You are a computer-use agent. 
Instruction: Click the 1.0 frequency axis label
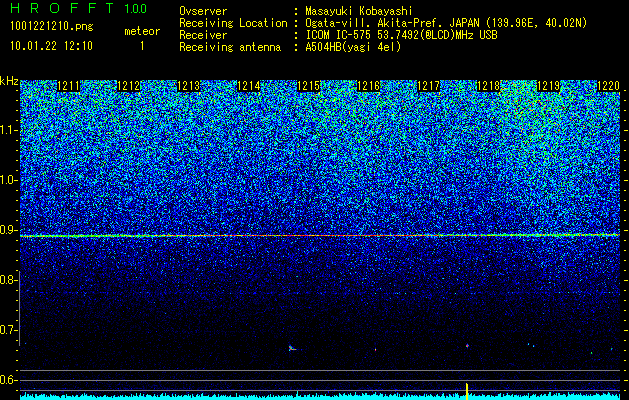point(8,180)
